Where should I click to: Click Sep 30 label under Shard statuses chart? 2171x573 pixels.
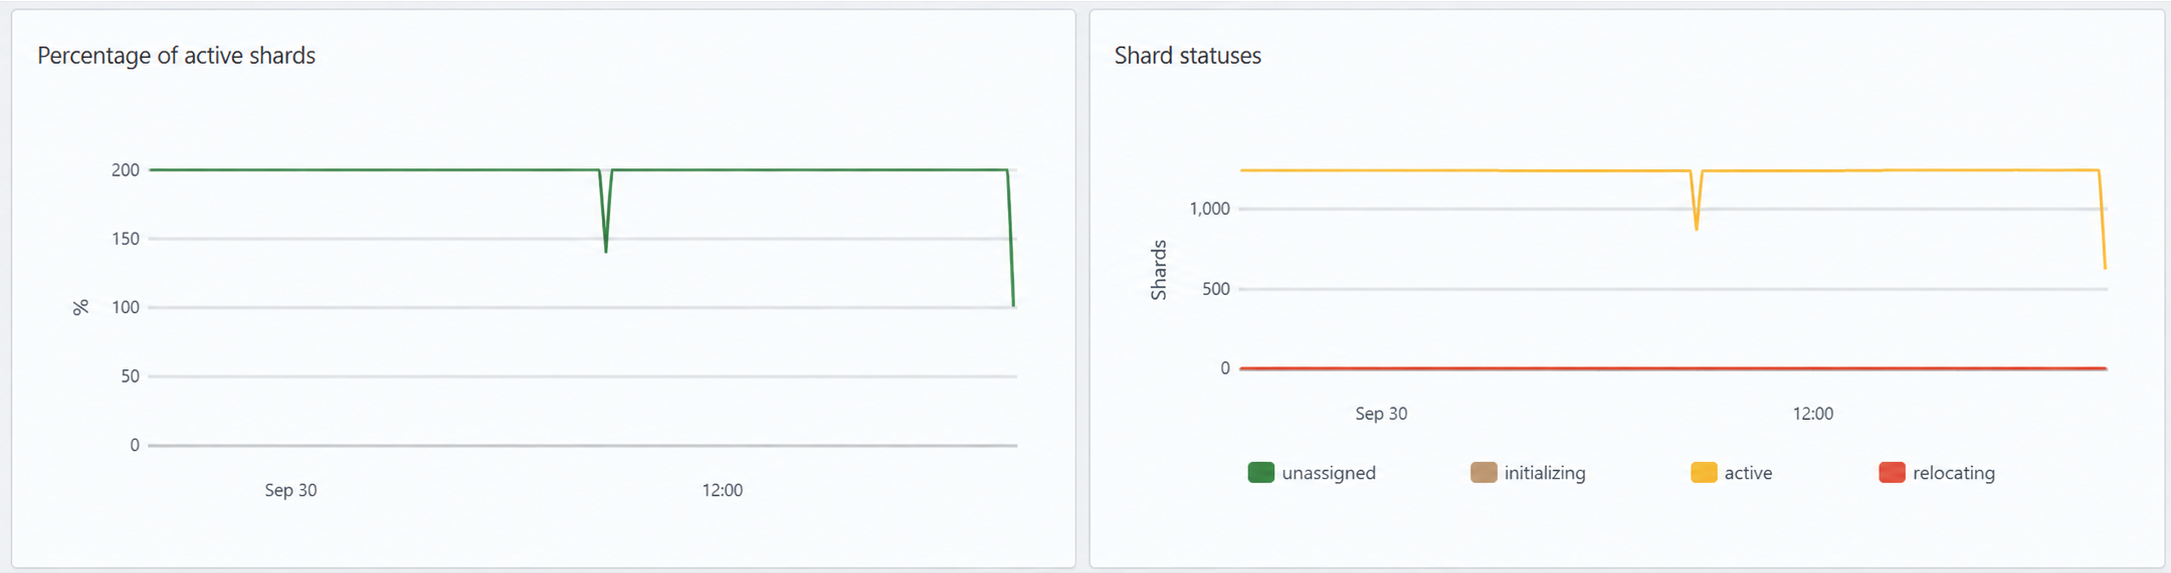point(1381,414)
